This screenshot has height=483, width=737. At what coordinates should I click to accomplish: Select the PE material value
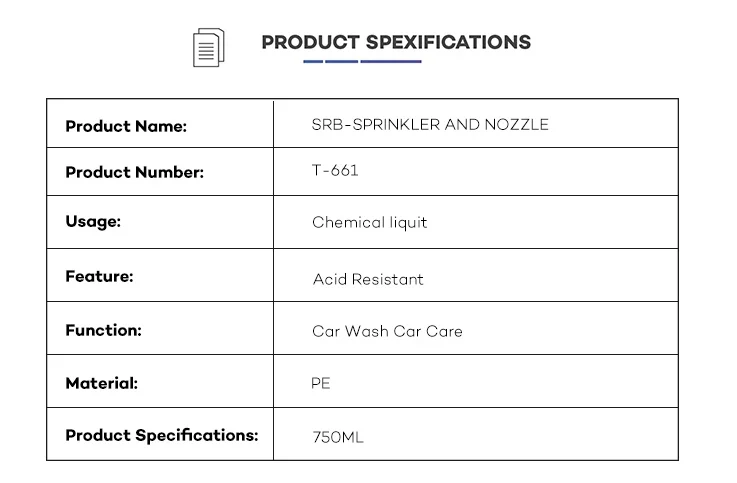coord(321,383)
